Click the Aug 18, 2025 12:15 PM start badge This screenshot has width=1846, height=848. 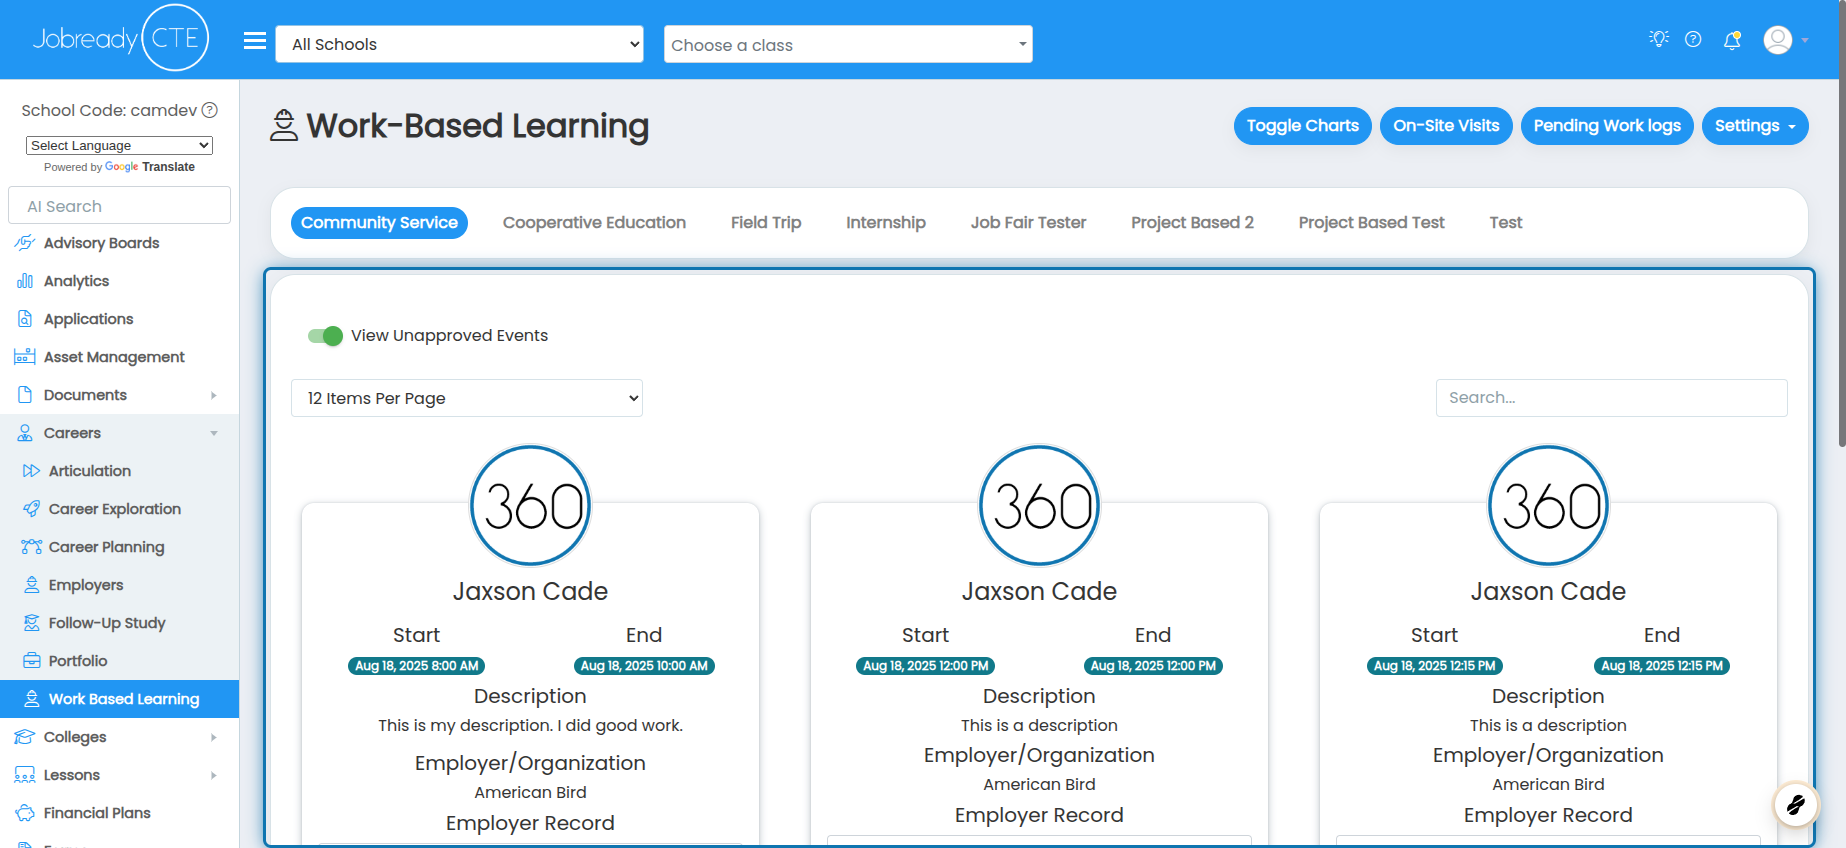point(1434,666)
